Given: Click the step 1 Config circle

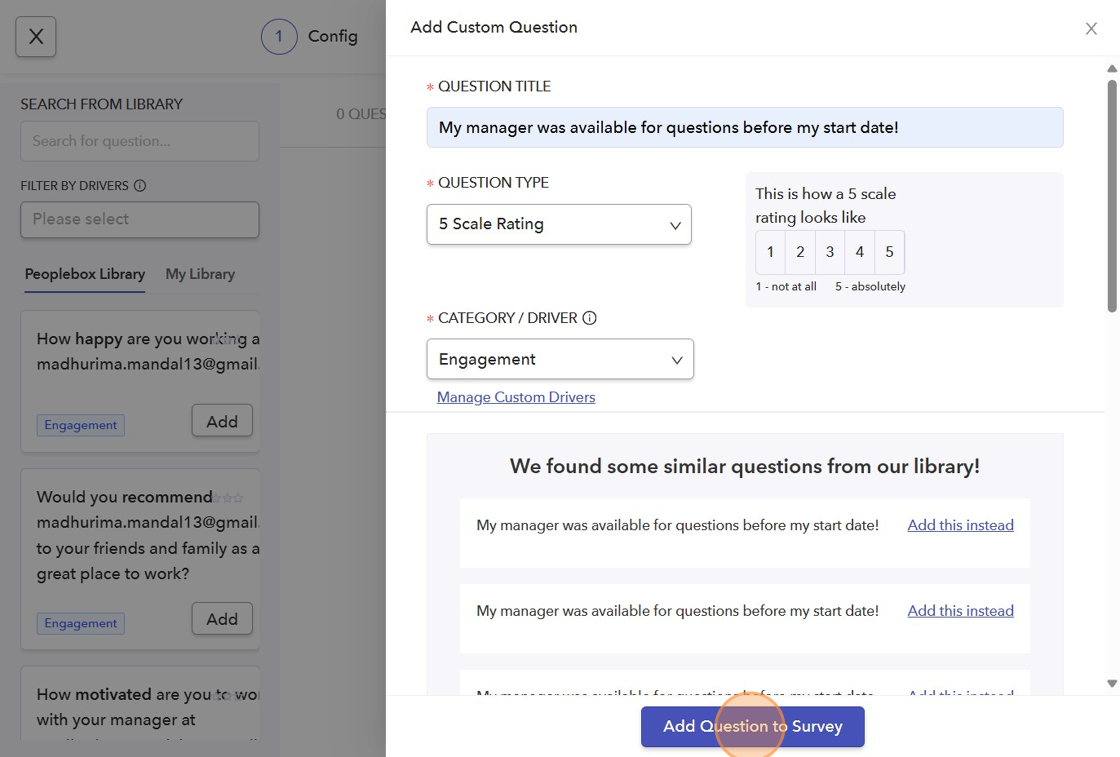Looking at the screenshot, I should coord(279,36).
